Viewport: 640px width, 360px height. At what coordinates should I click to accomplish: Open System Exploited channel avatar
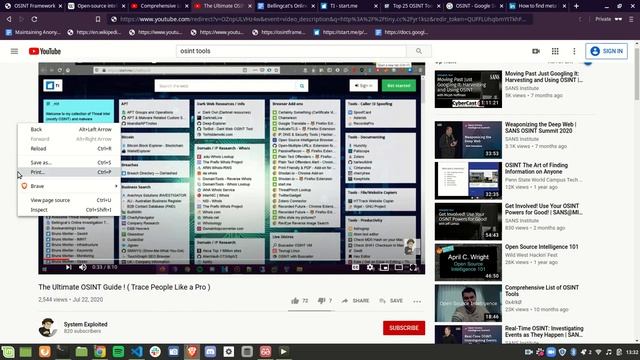coord(48,327)
